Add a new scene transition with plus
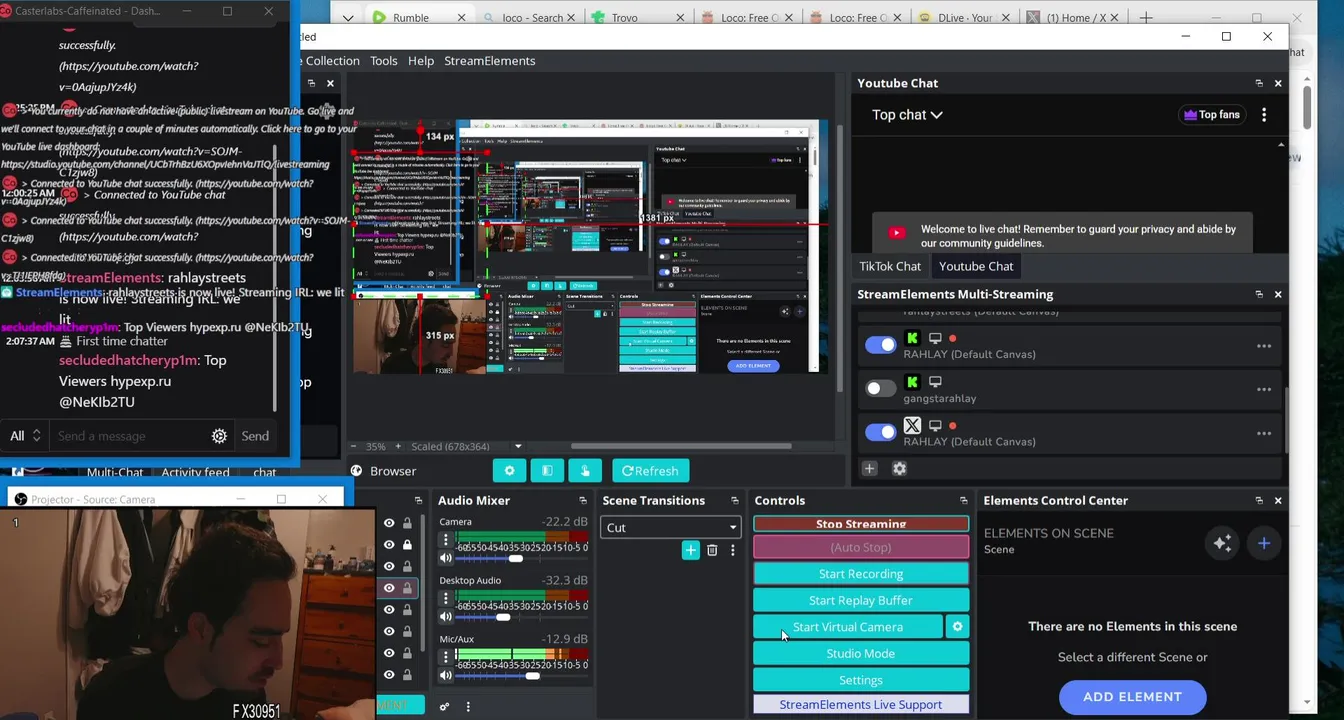Screen dimensions: 1344x720 pos(690,550)
